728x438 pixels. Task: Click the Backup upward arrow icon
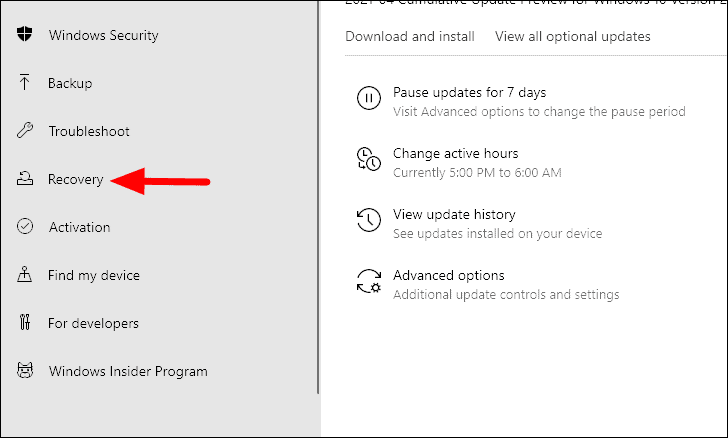tap(25, 83)
